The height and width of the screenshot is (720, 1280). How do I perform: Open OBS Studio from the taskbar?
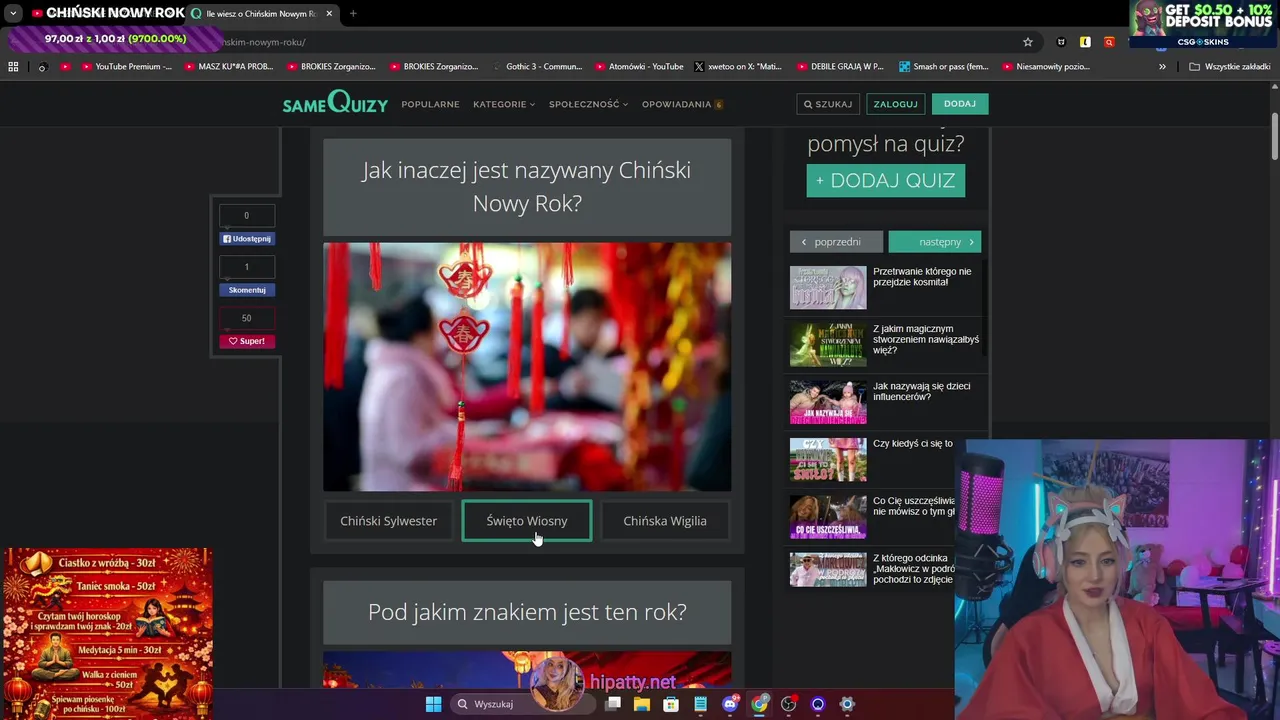tap(789, 704)
